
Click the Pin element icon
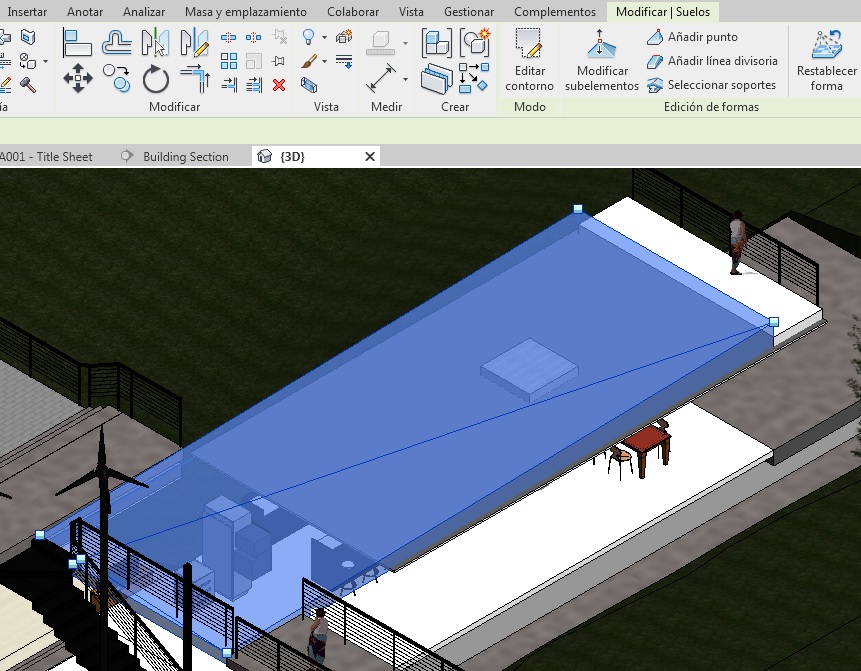click(x=279, y=62)
